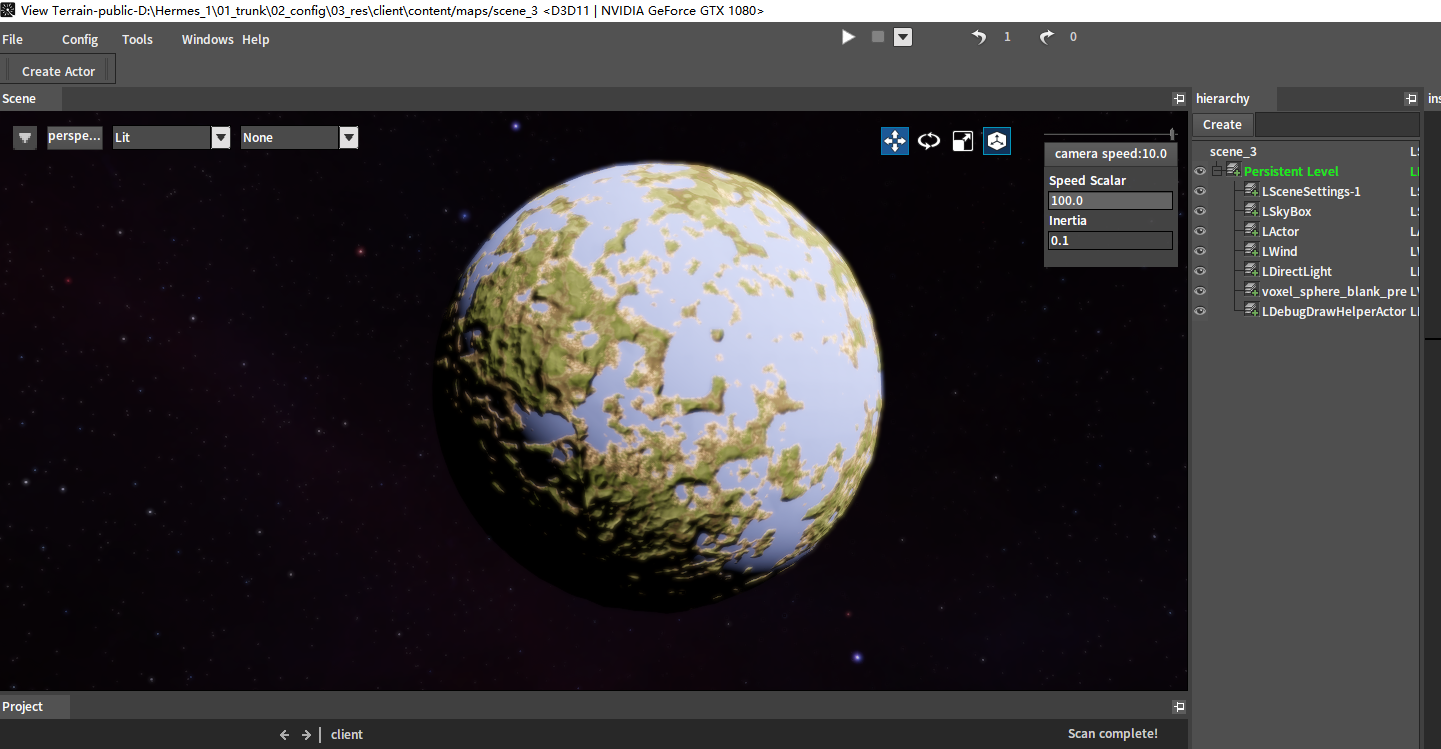Toggle the coordinate space cube icon
The height and width of the screenshot is (749, 1441).
point(996,141)
